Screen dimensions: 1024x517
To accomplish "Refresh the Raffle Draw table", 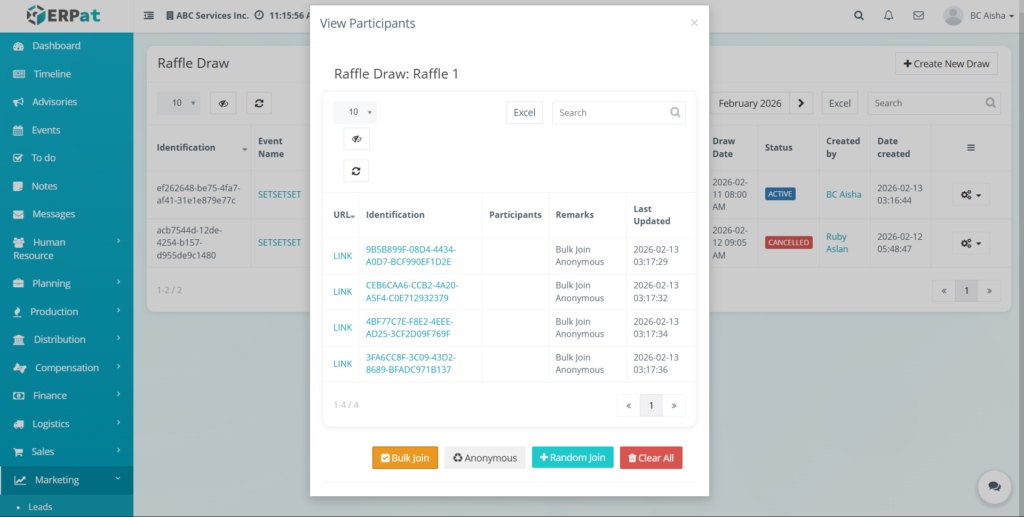I will click(259, 103).
